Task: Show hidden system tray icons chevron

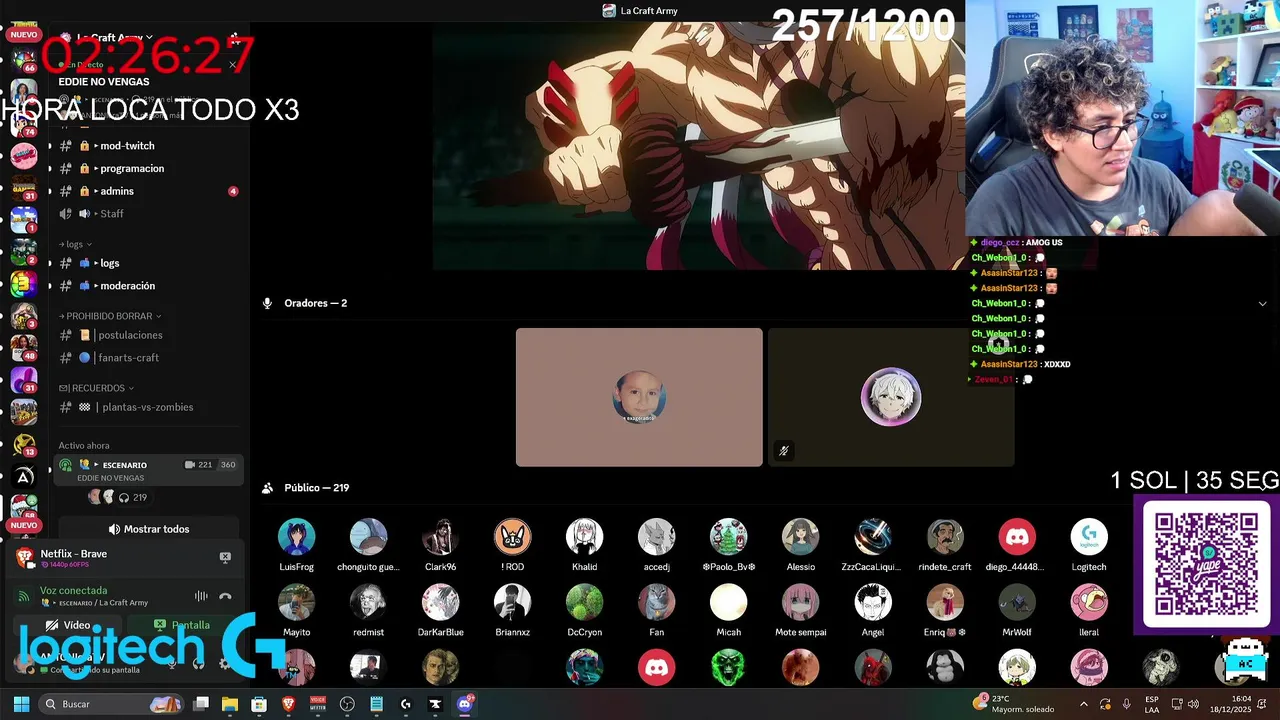Action: point(1083,704)
